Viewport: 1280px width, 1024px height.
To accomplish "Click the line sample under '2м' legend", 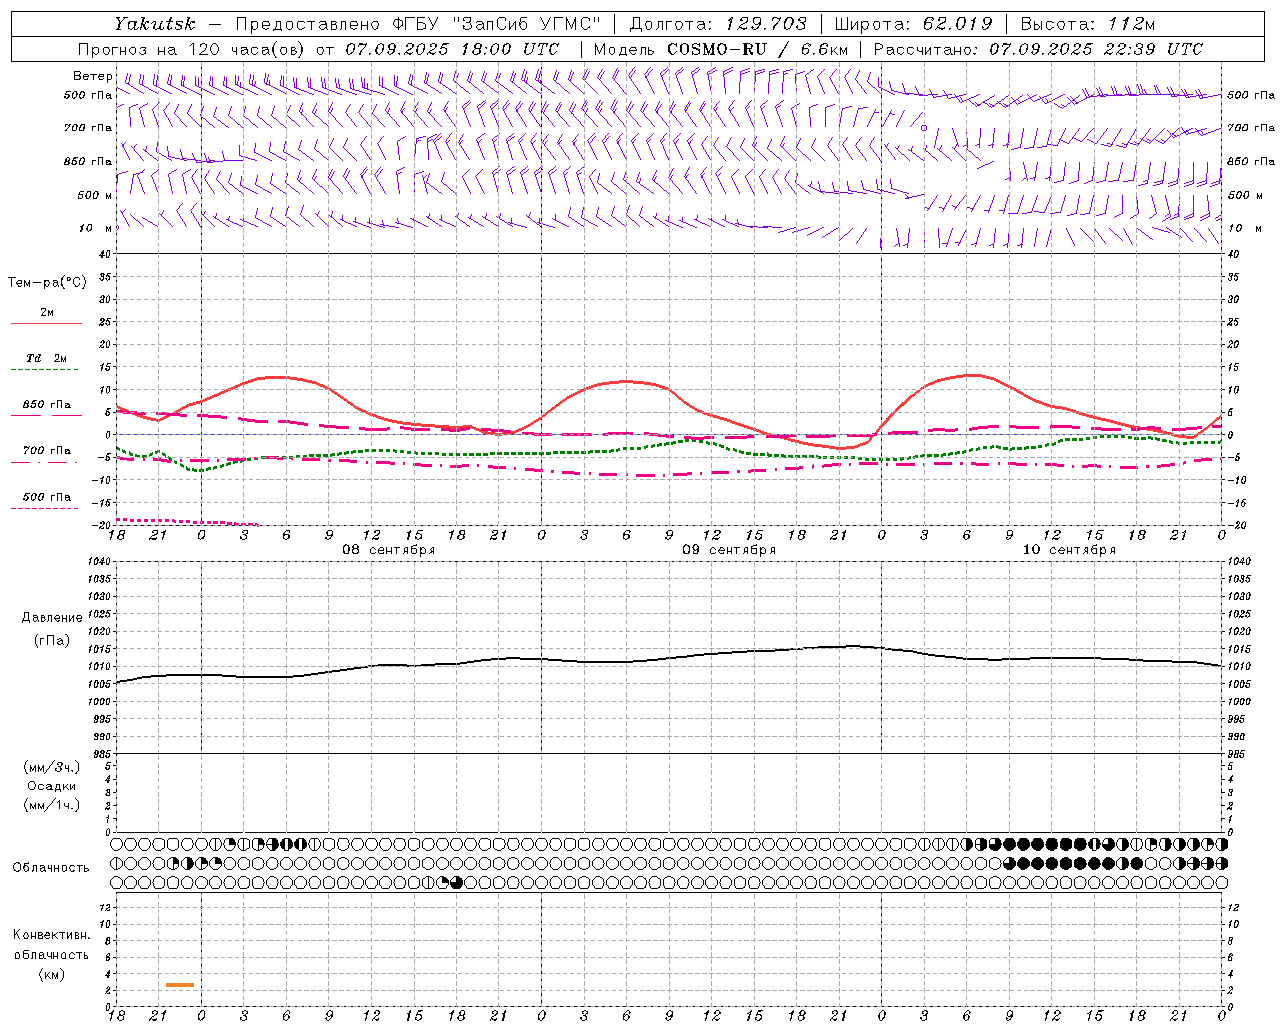I will pos(46,323).
